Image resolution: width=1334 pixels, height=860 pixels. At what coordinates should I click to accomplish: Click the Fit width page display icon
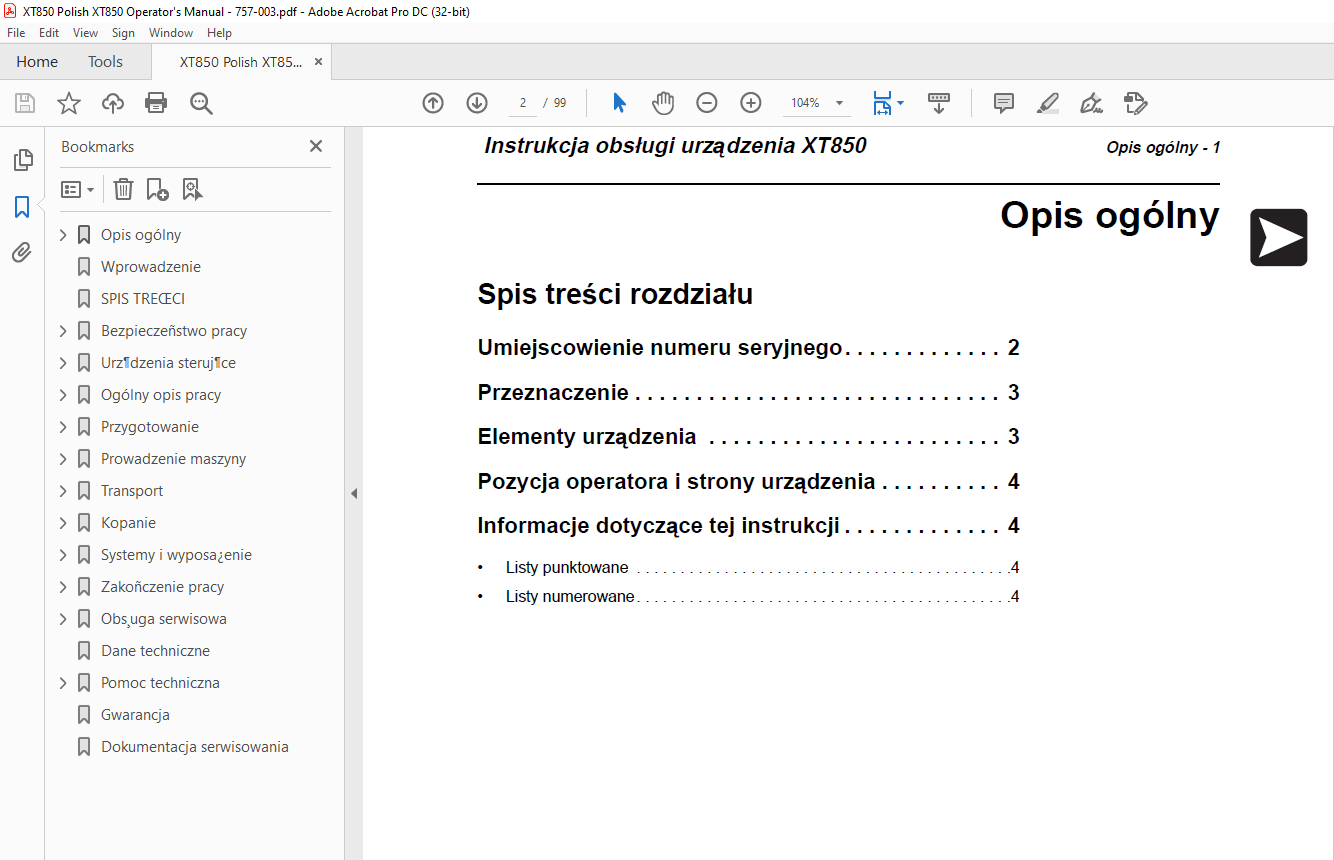coord(882,103)
